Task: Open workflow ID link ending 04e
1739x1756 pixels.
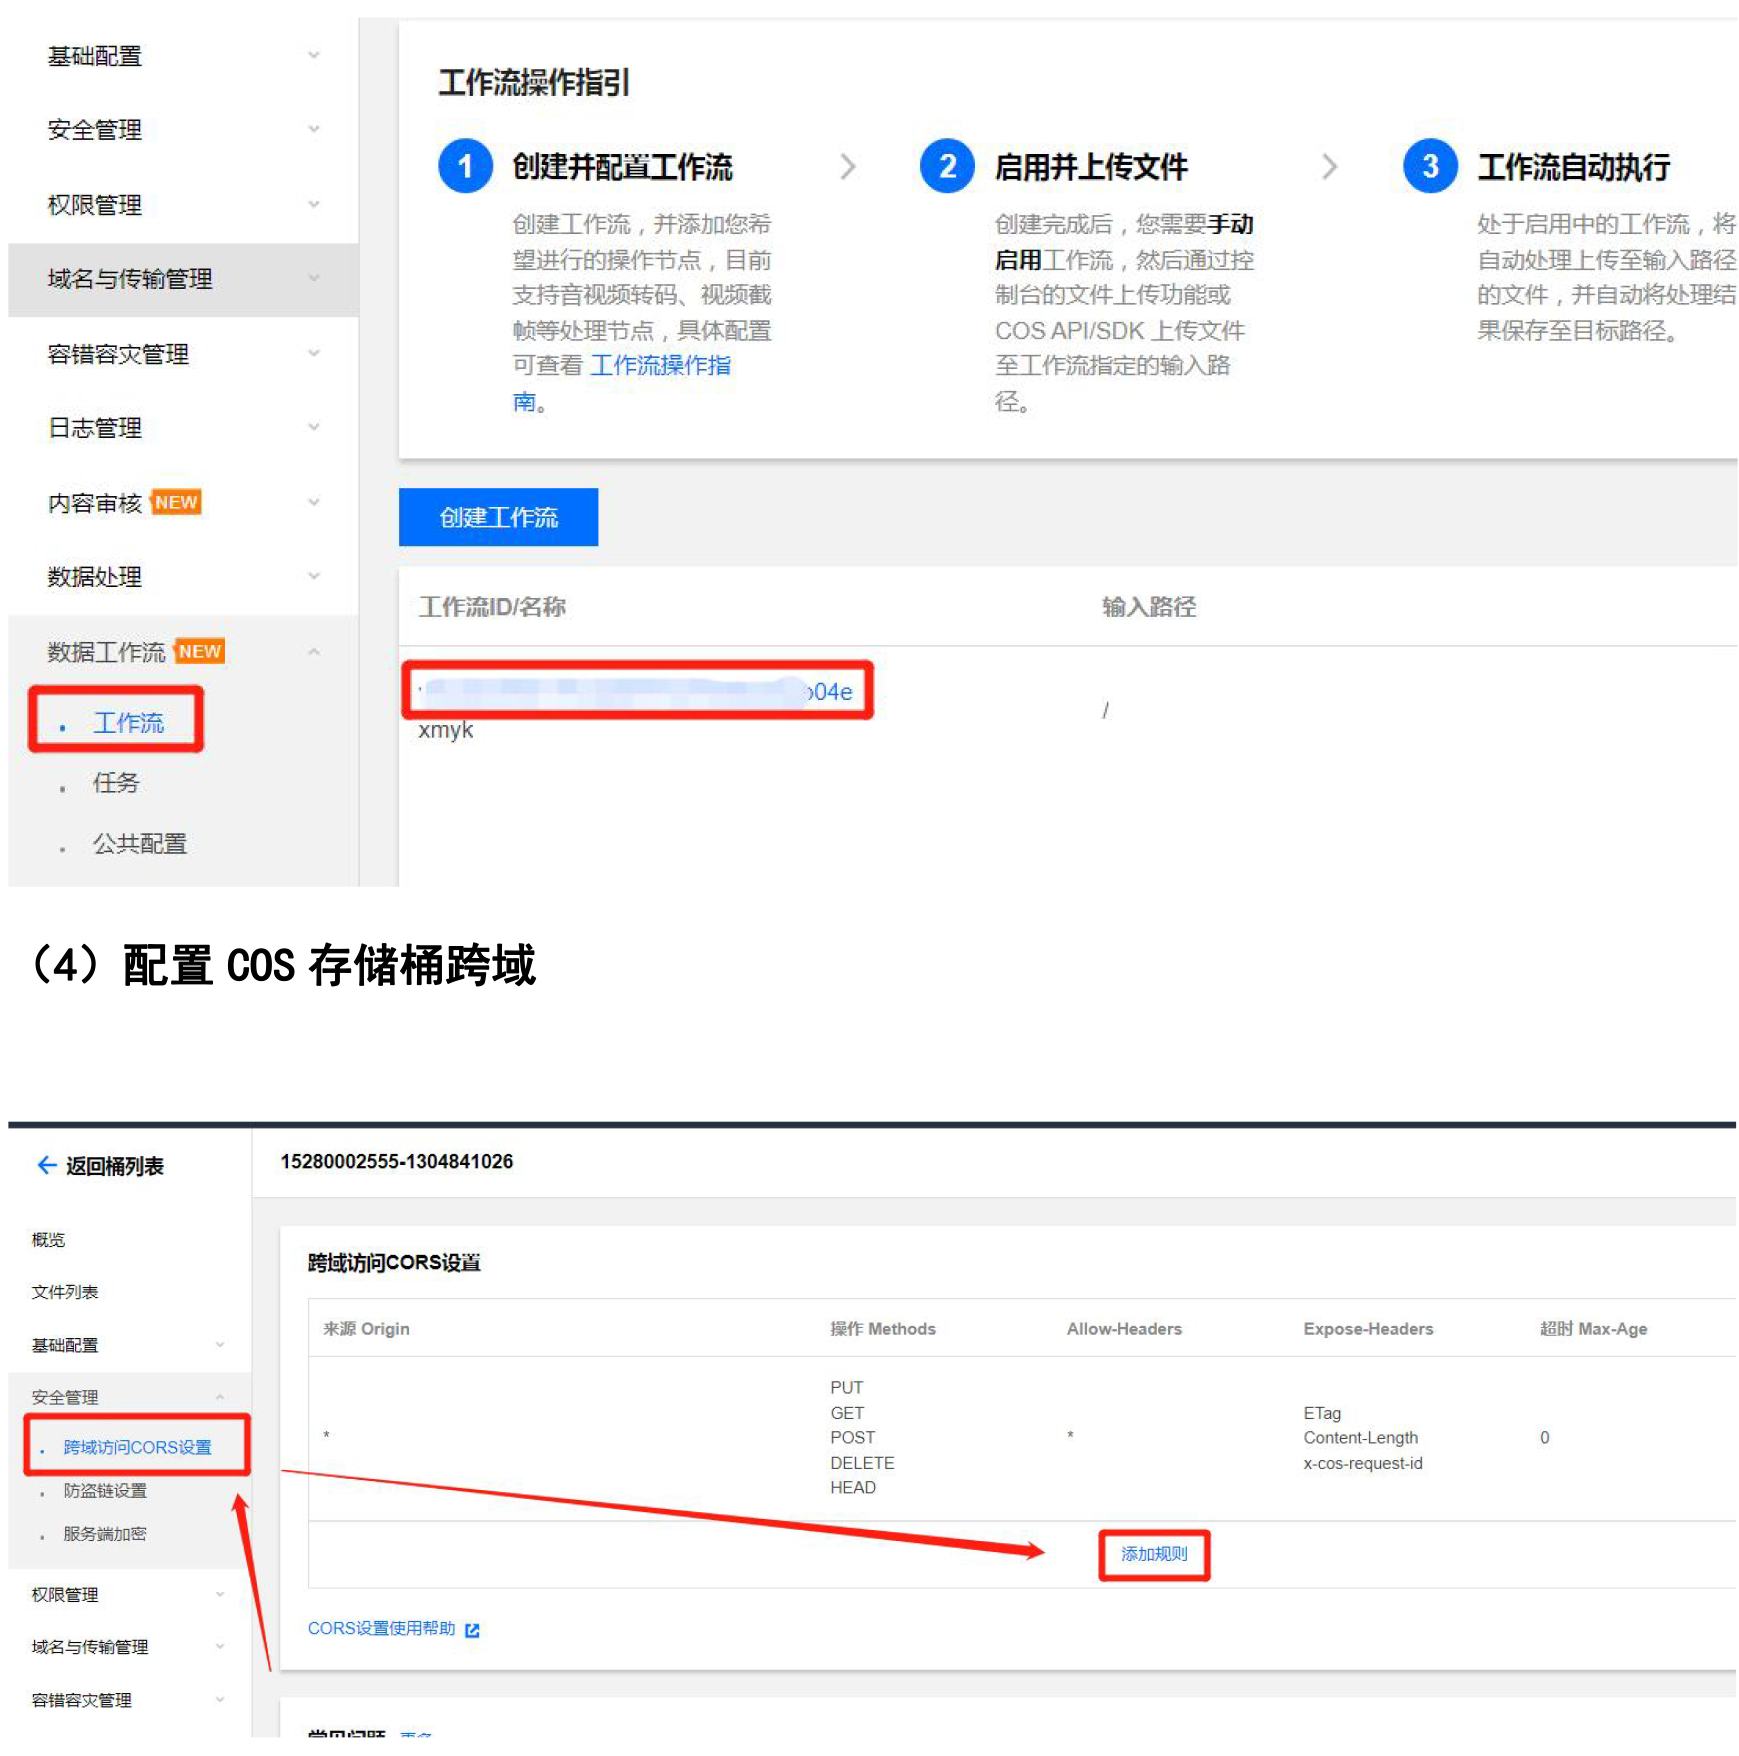Action: 637,690
